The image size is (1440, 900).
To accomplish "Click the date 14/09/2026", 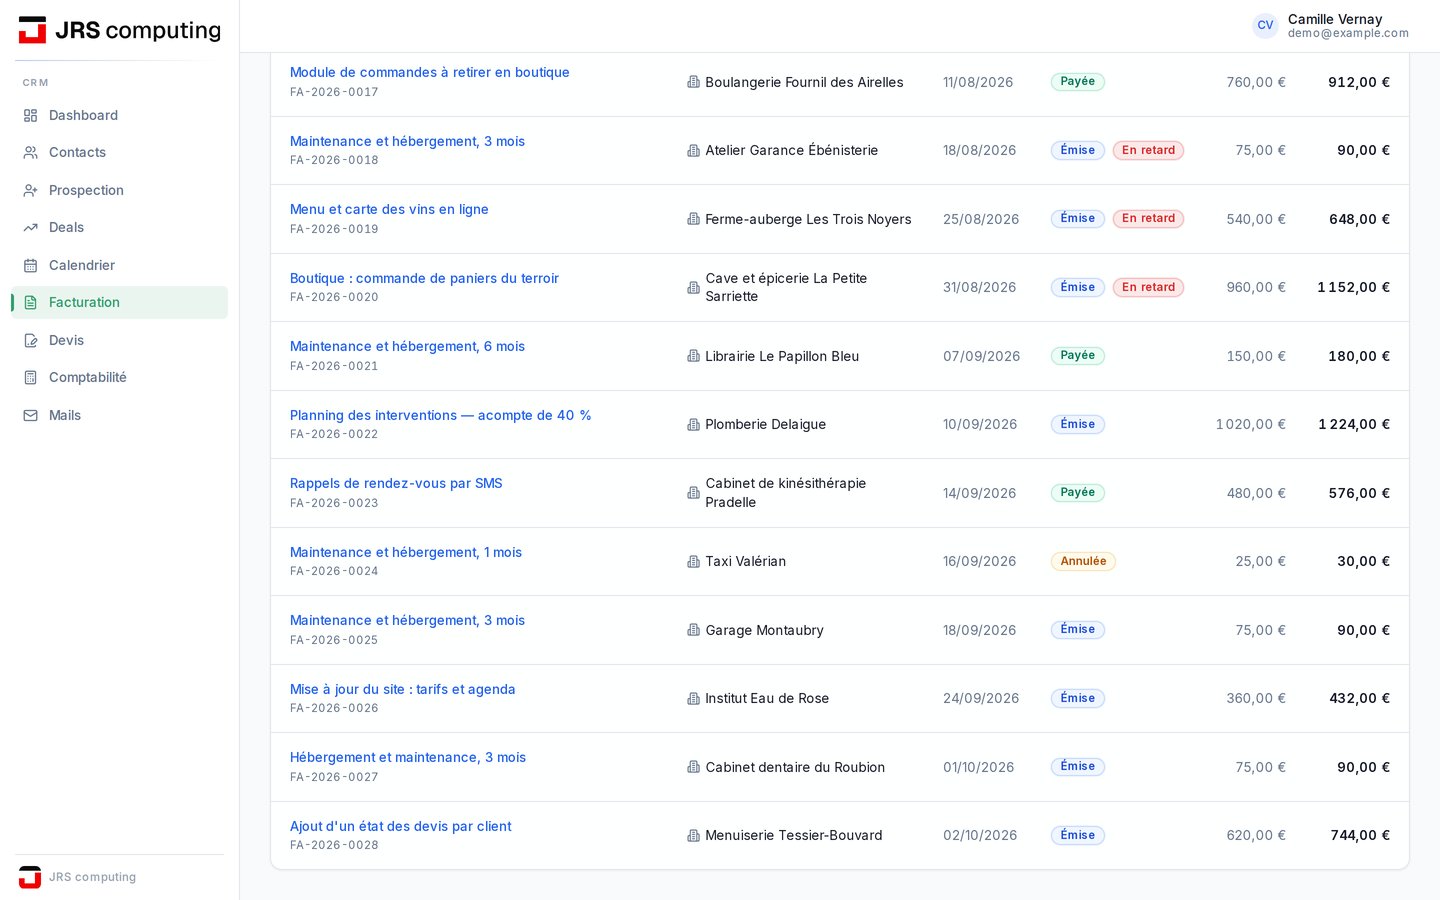I will (x=979, y=493).
